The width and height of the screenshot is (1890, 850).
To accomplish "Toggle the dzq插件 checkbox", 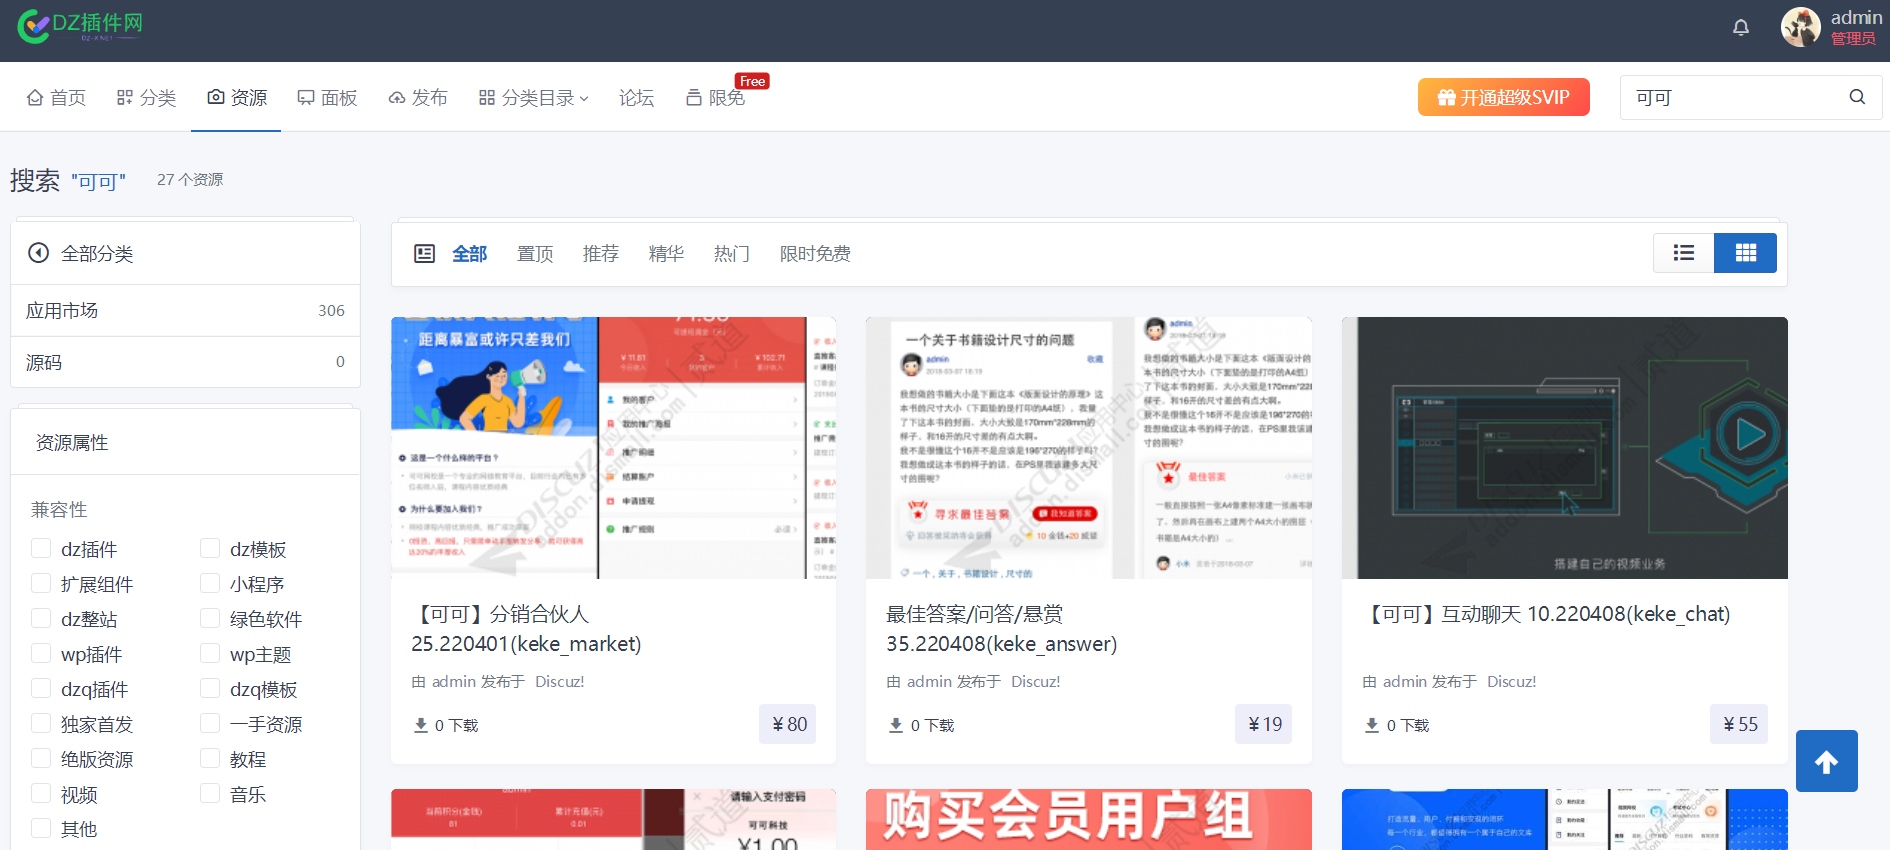I will tap(41, 688).
